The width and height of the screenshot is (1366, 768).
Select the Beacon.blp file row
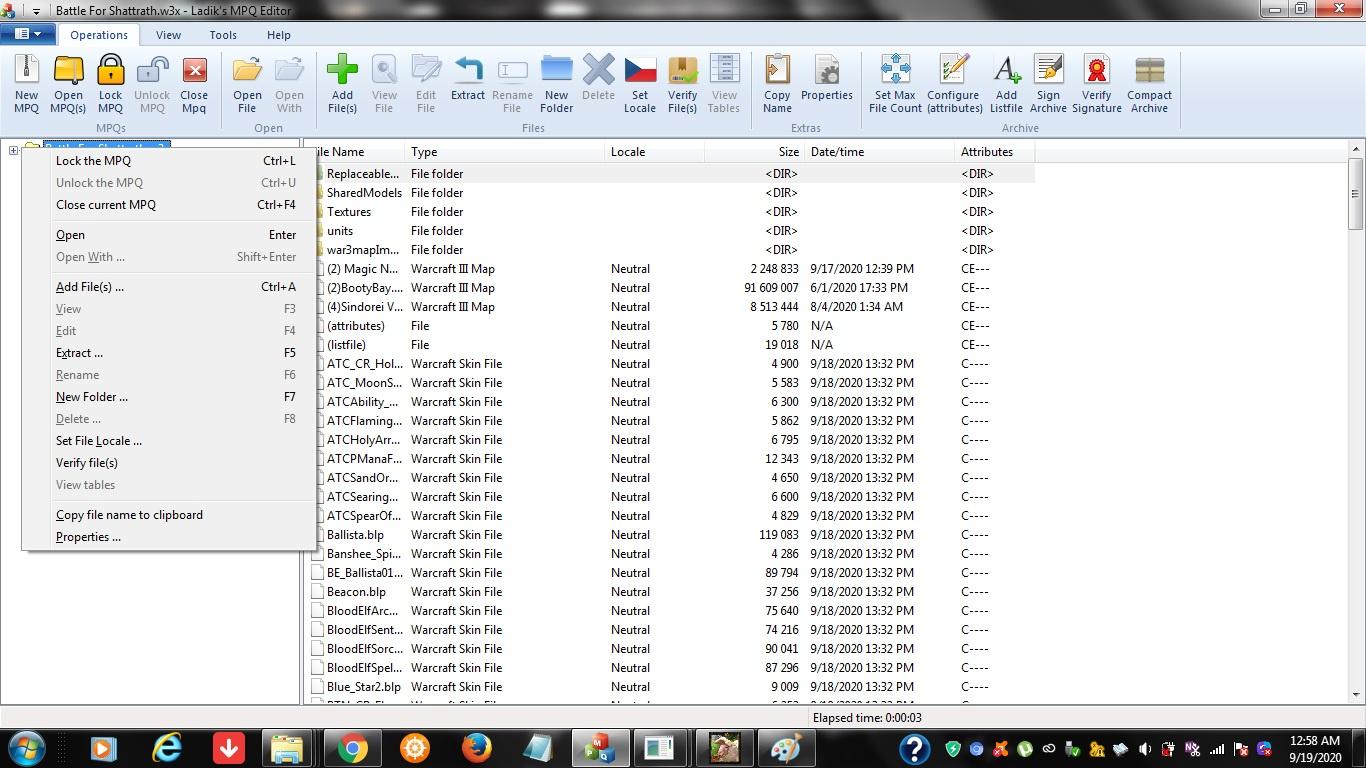(672, 591)
